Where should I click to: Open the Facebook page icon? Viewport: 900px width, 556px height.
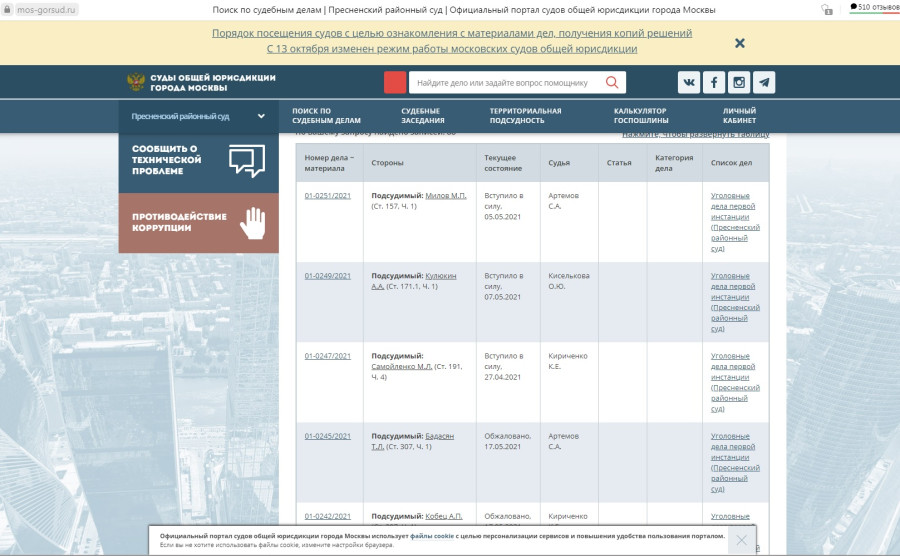[714, 82]
